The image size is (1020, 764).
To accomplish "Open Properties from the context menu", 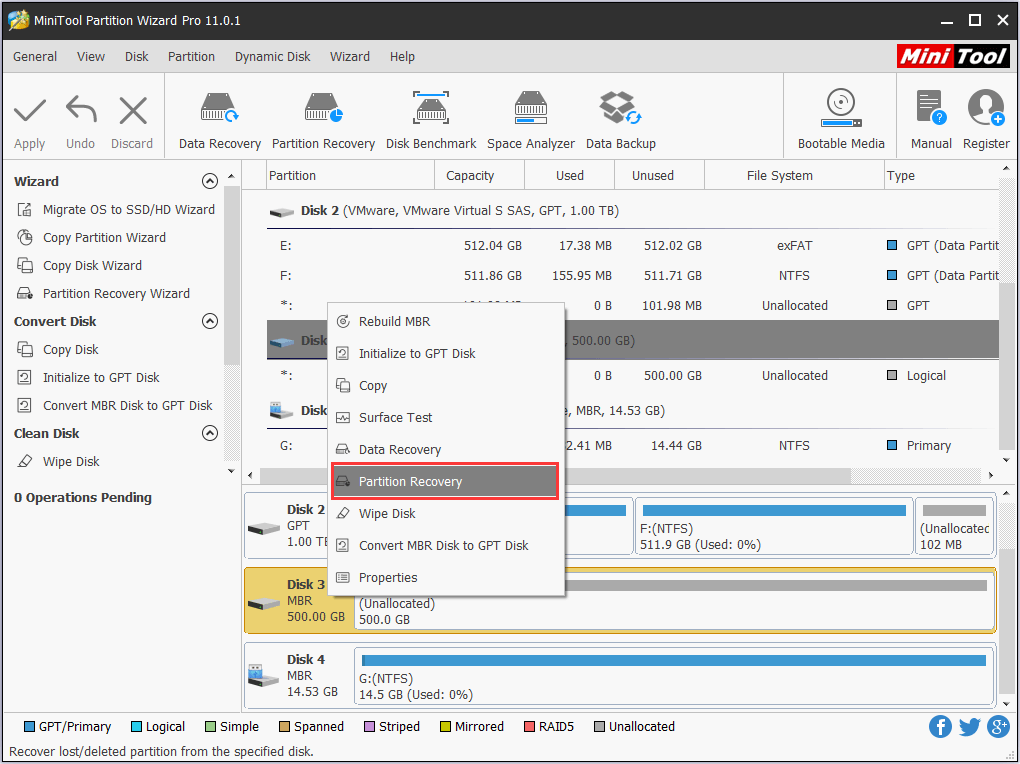I will pos(446,577).
